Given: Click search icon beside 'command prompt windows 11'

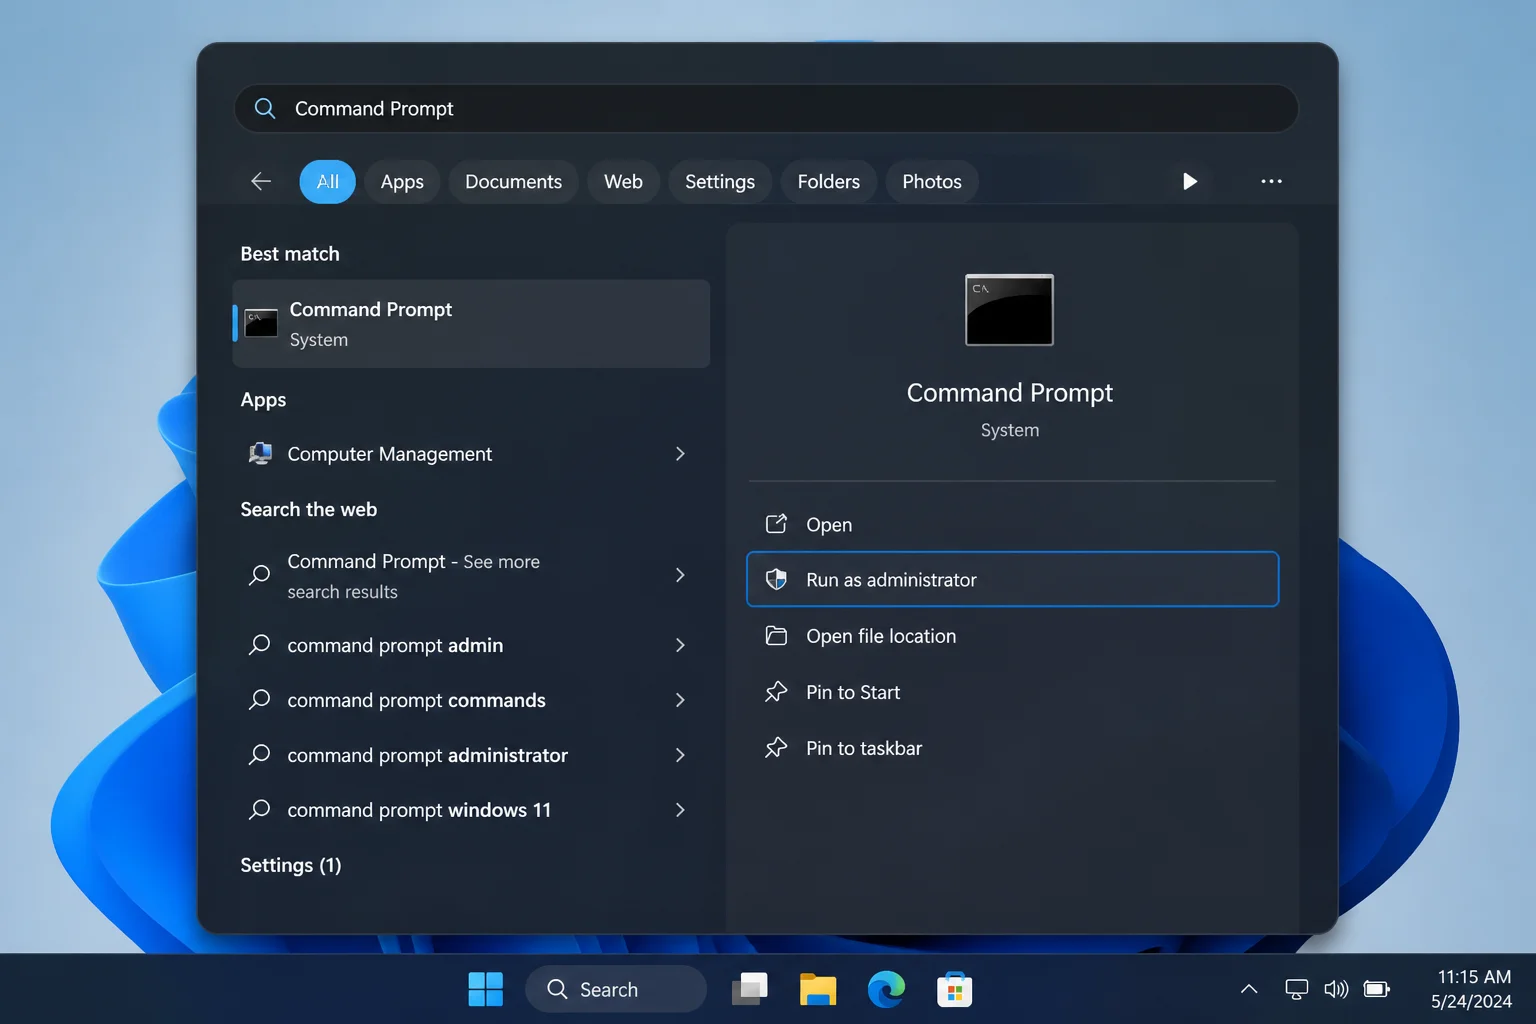Looking at the screenshot, I should tap(259, 809).
